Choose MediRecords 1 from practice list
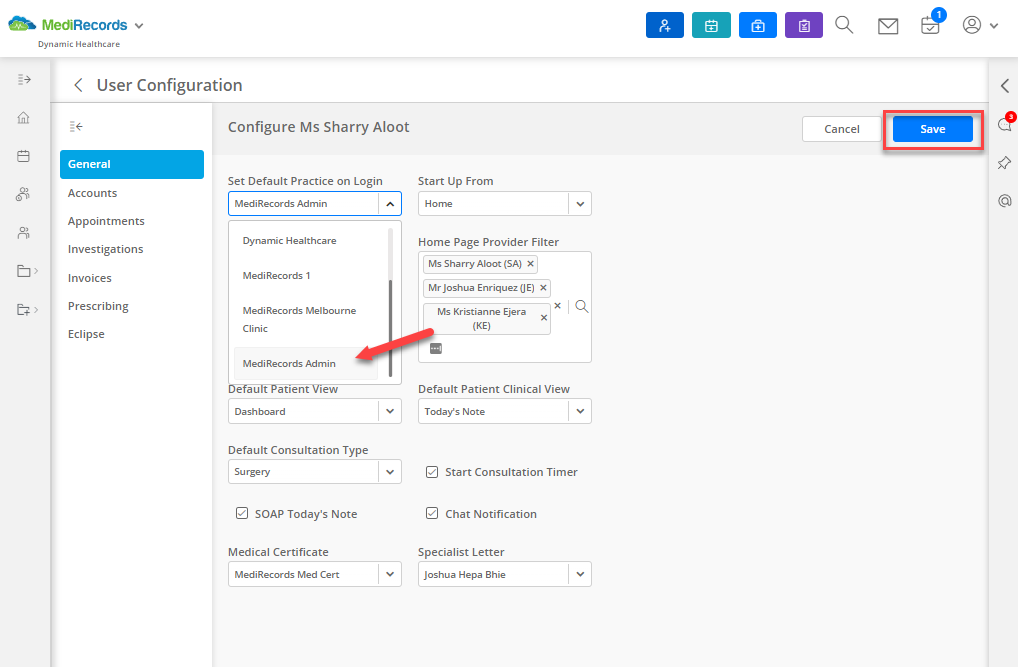Viewport: 1018px width, 667px height. [x=306, y=275]
